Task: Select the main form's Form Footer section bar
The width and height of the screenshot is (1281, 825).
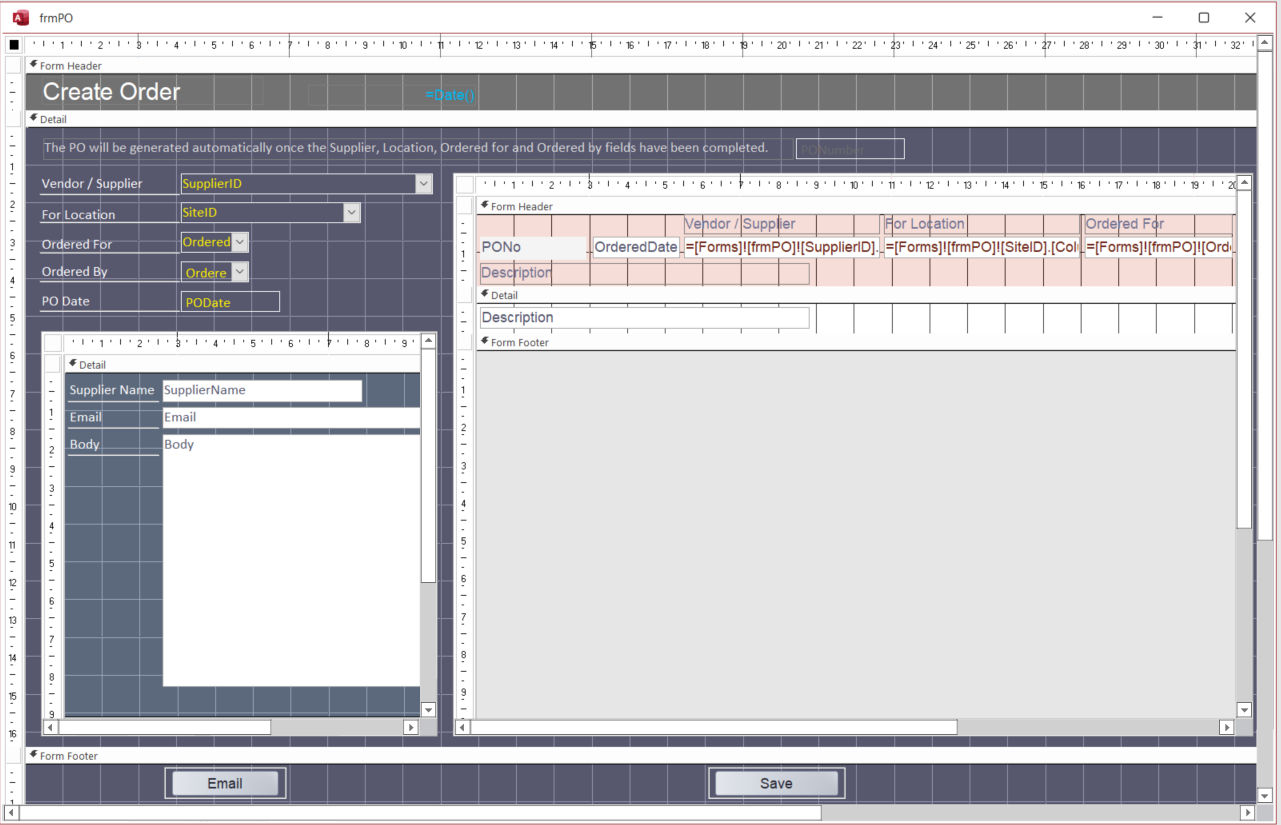Action: point(641,756)
